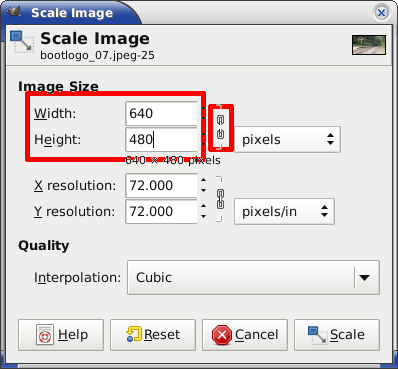The width and height of the screenshot is (398, 369).
Task: Focus the X resolution field
Action: (x=161, y=185)
